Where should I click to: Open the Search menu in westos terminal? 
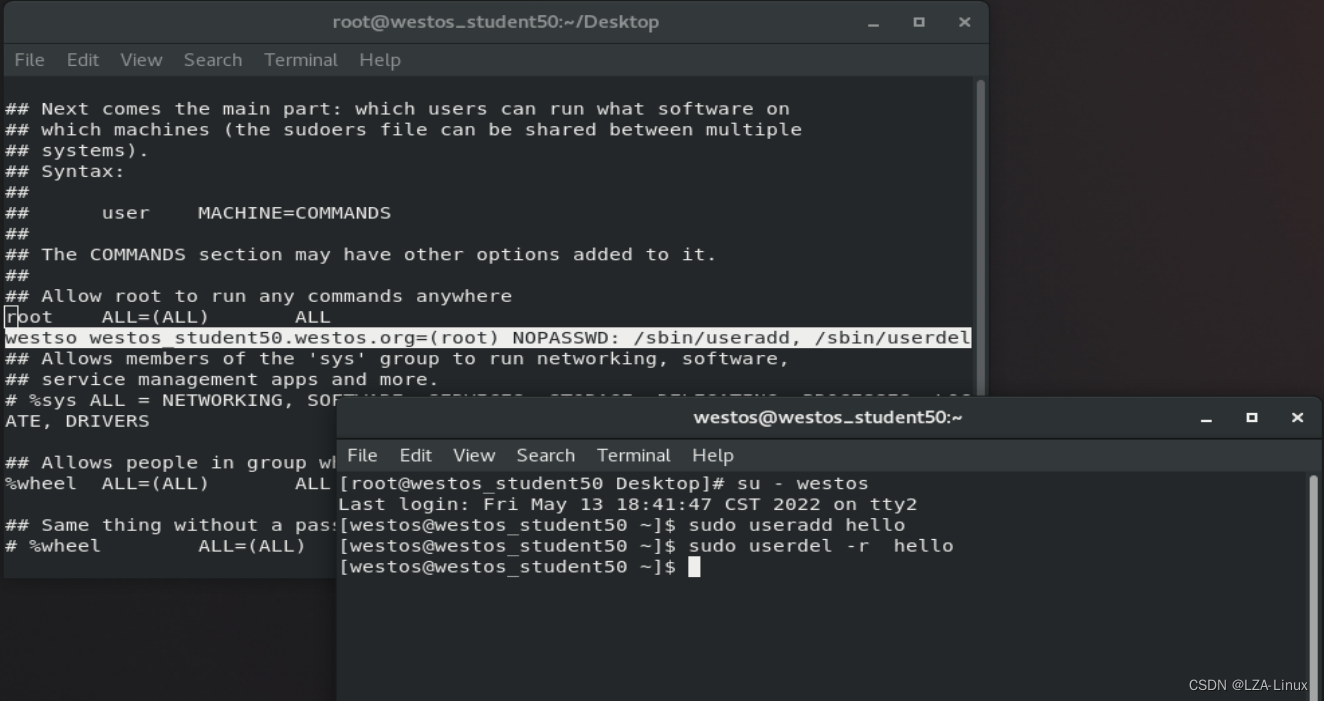pos(545,455)
